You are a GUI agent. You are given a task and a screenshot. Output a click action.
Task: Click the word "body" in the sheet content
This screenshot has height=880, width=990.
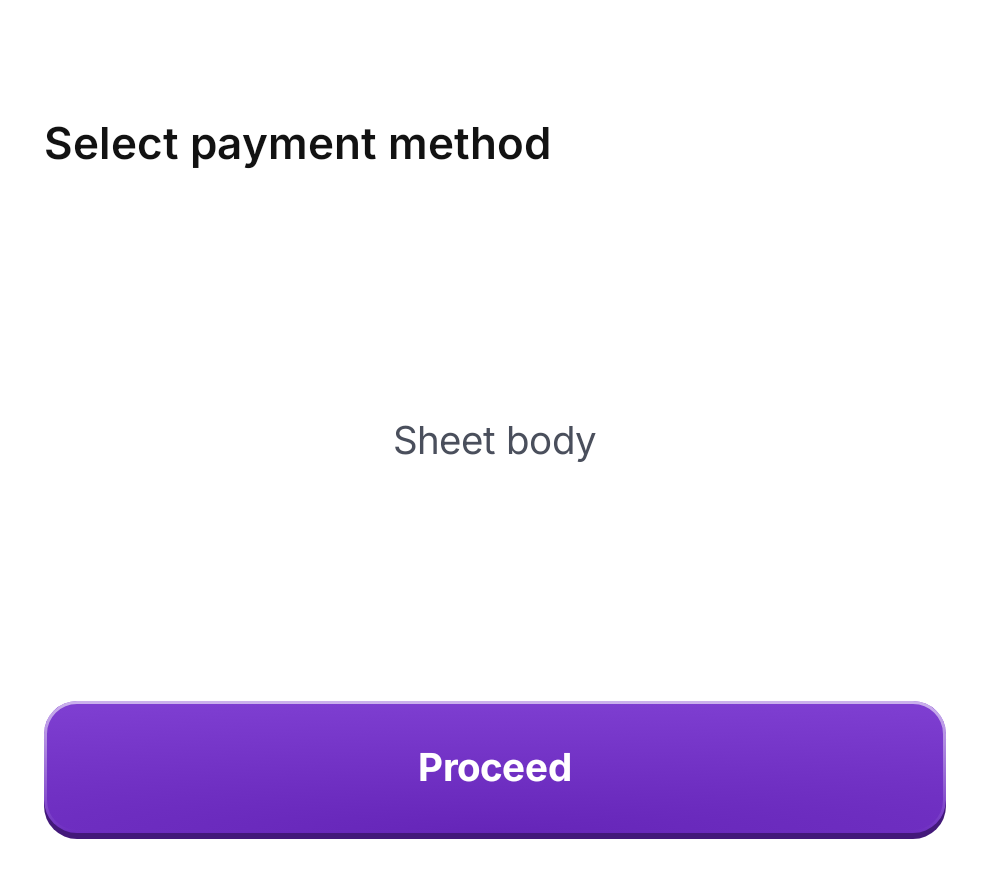[x=551, y=441]
